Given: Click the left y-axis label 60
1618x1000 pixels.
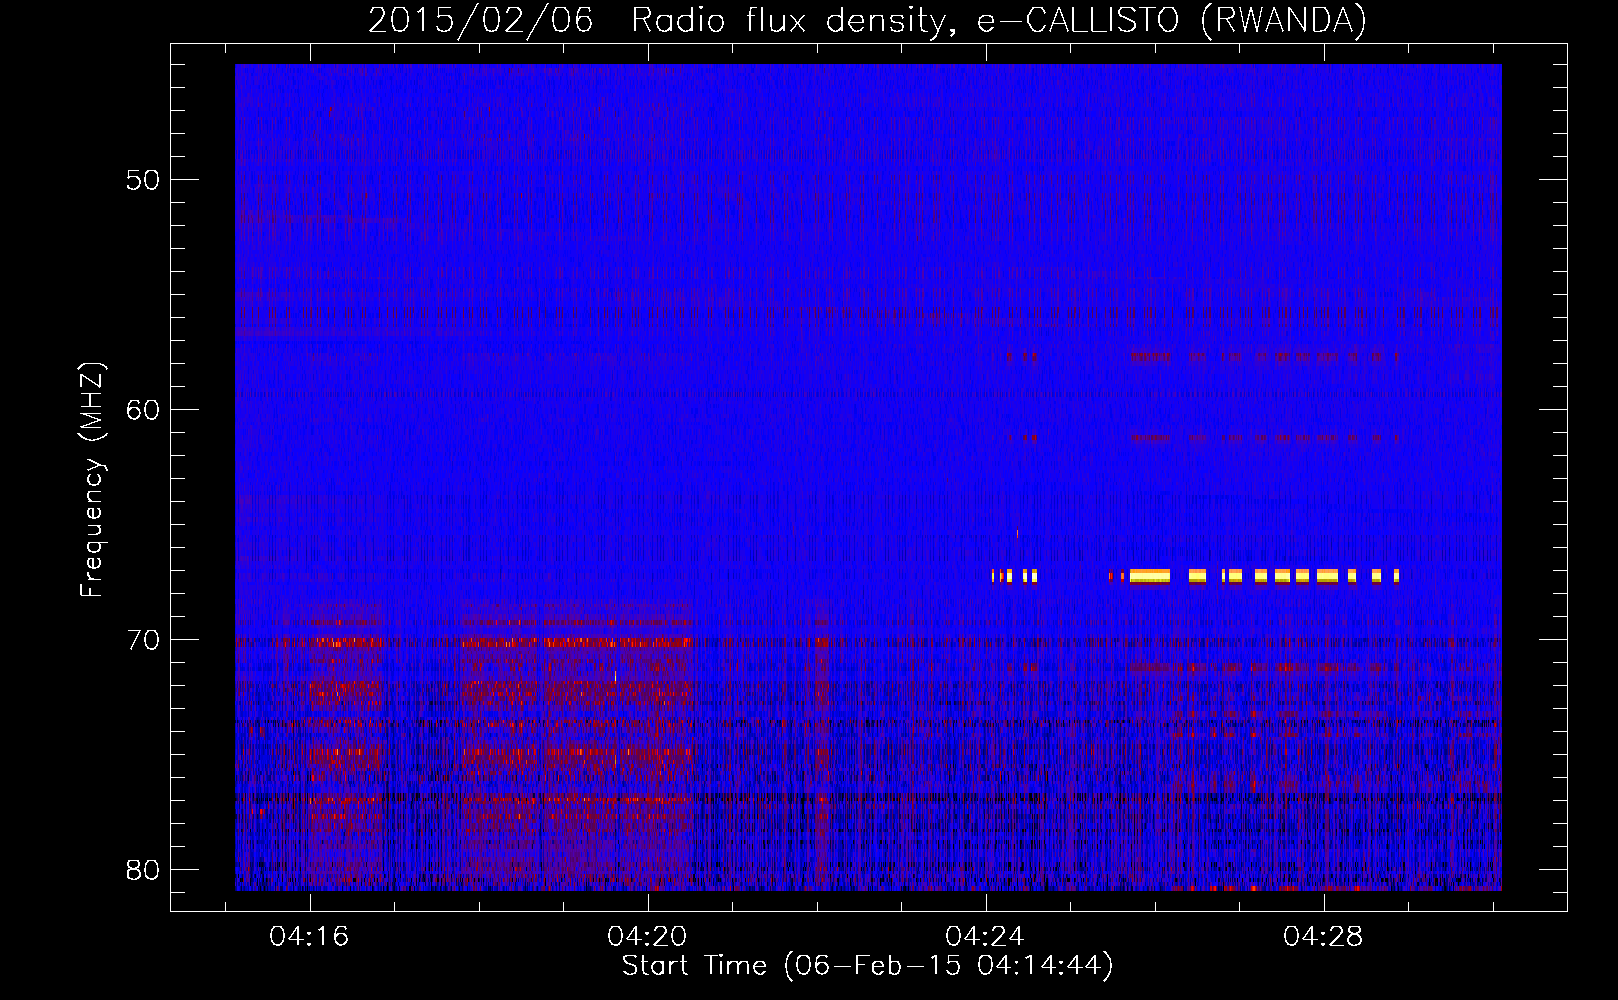Looking at the screenshot, I should click(x=143, y=410).
